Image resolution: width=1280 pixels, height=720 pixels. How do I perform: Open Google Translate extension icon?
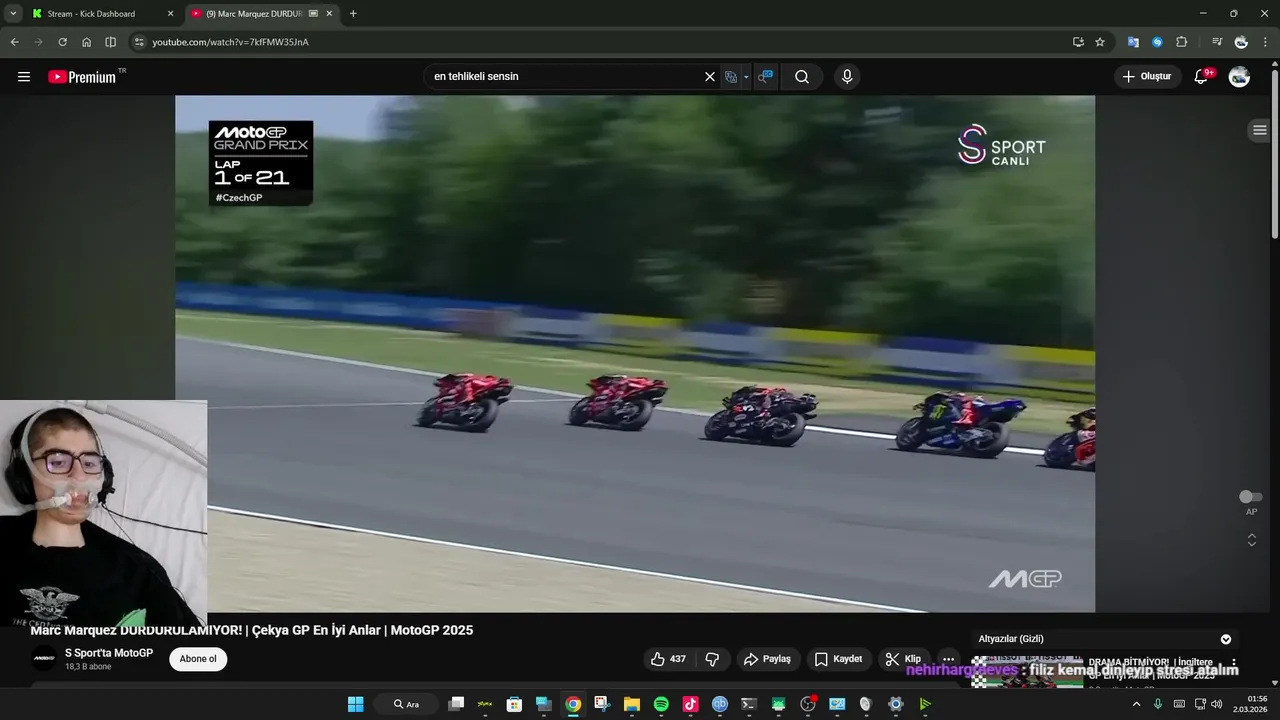click(x=1133, y=42)
